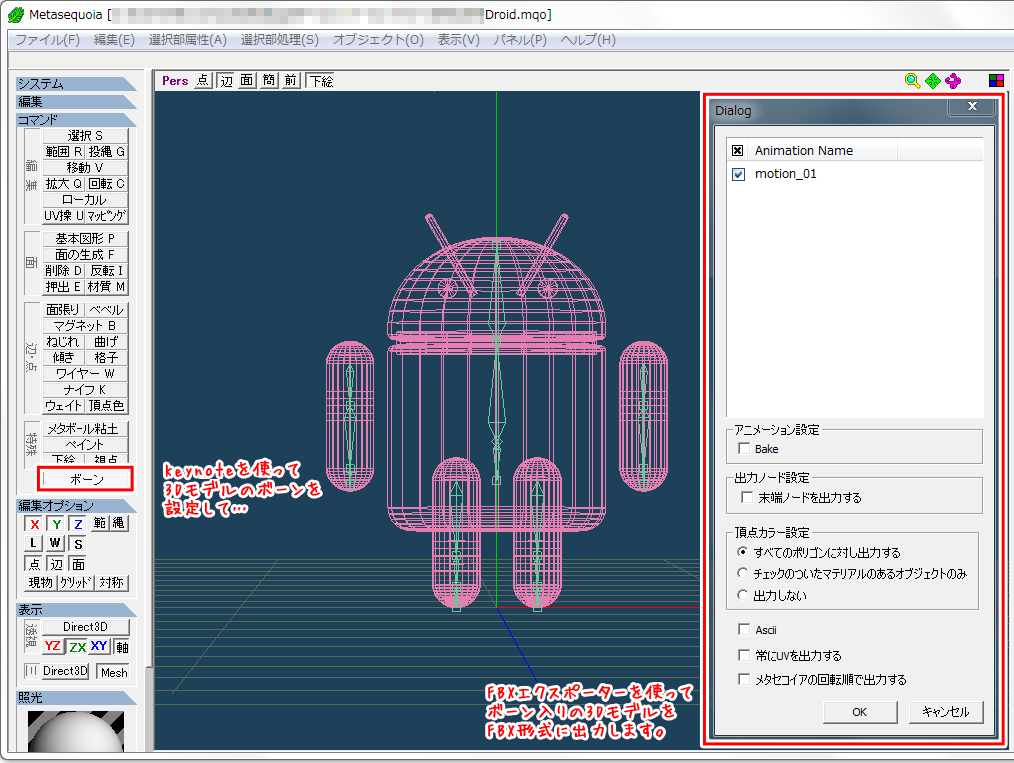Screen dimensions: 1014x763
Task: Click the Pers projection label in viewport toolbar
Action: (x=175, y=81)
